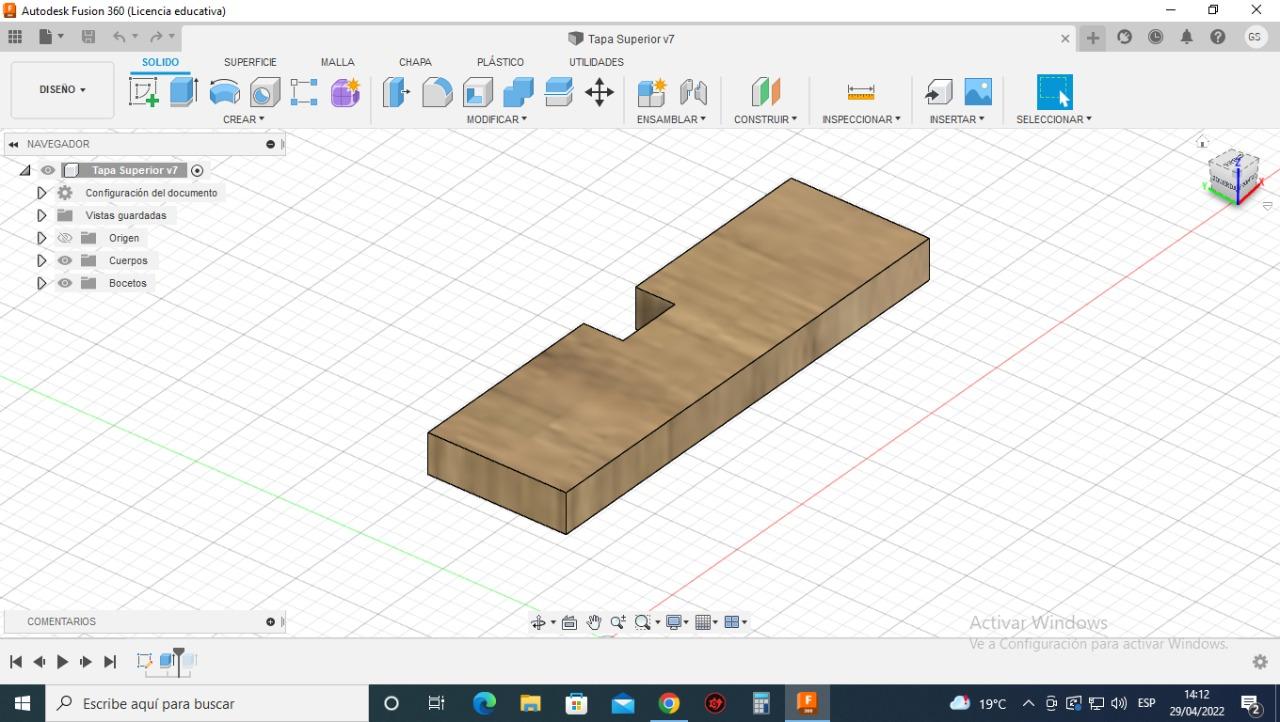Open Chrome from the Windows taskbar
This screenshot has width=1280, height=722.
[x=669, y=703]
